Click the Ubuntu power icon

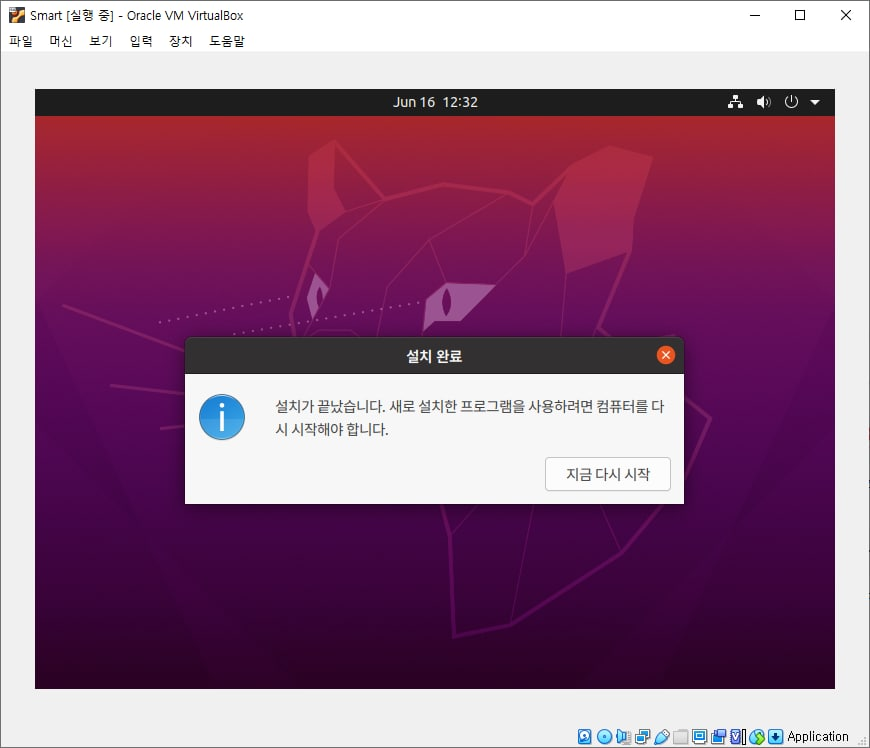point(791,102)
